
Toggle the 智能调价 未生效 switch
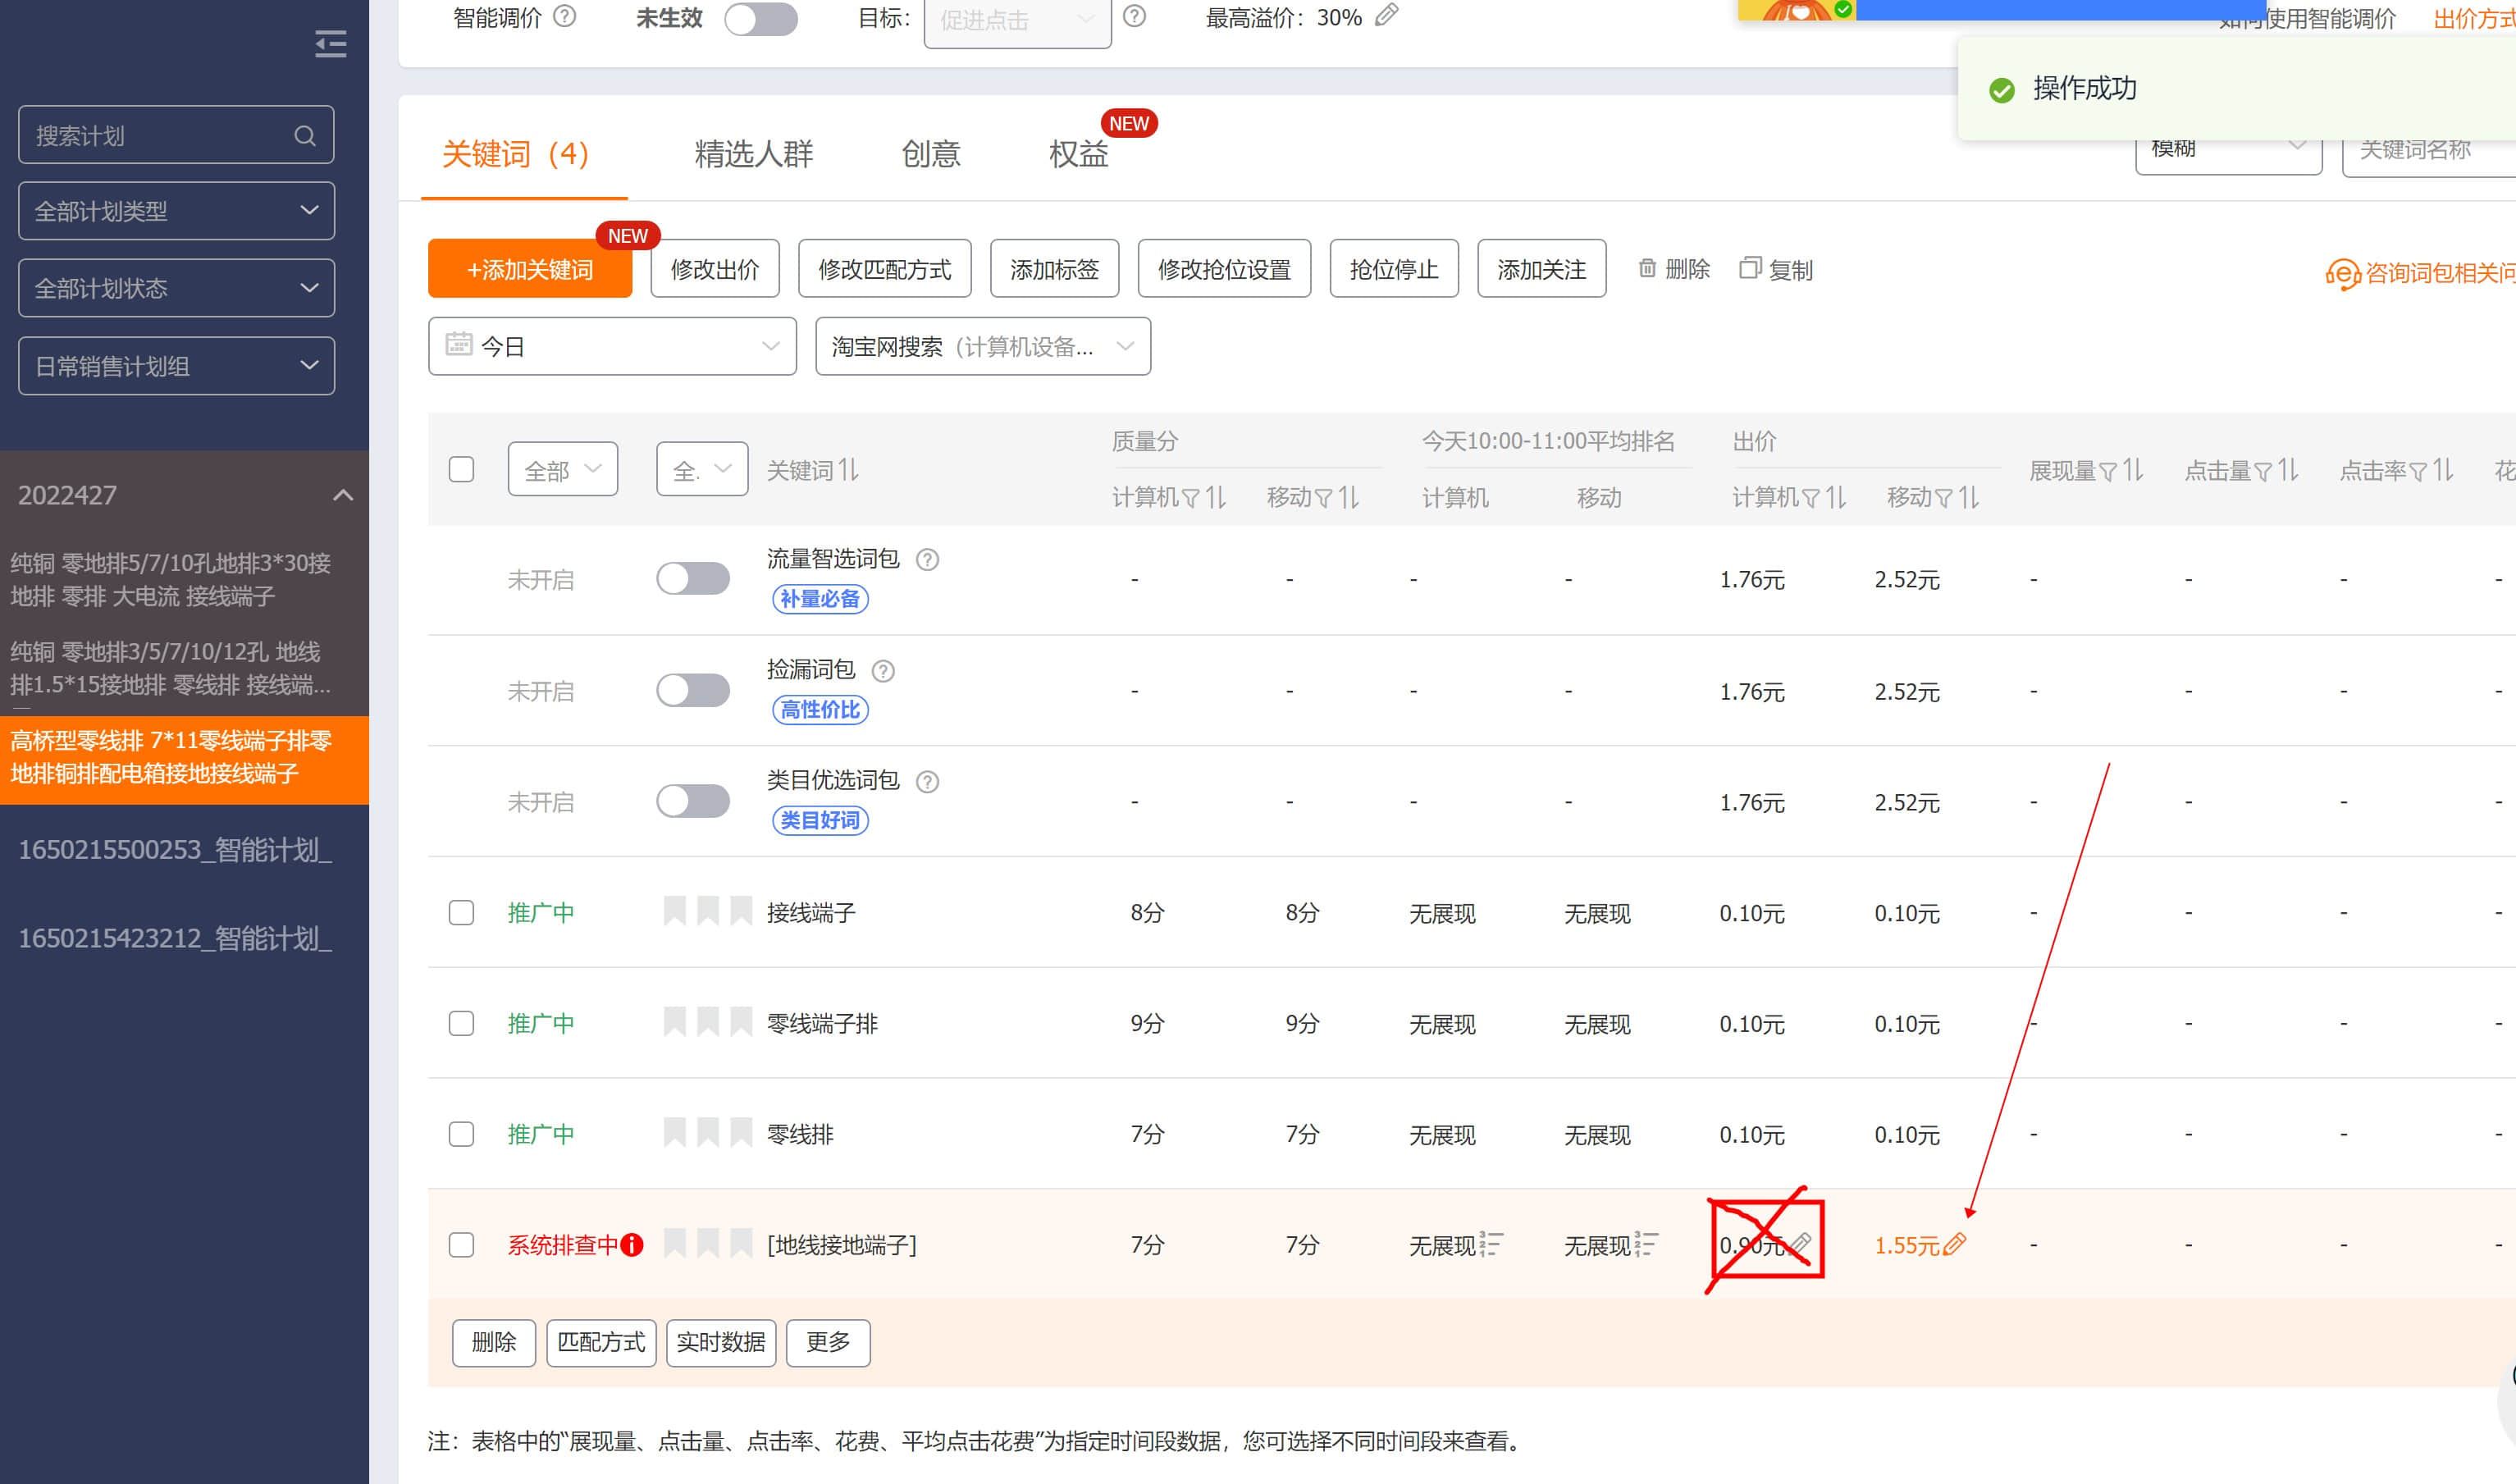coord(761,19)
